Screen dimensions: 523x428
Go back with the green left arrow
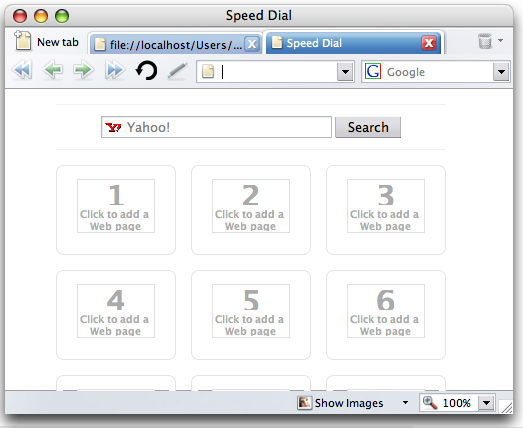click(53, 70)
